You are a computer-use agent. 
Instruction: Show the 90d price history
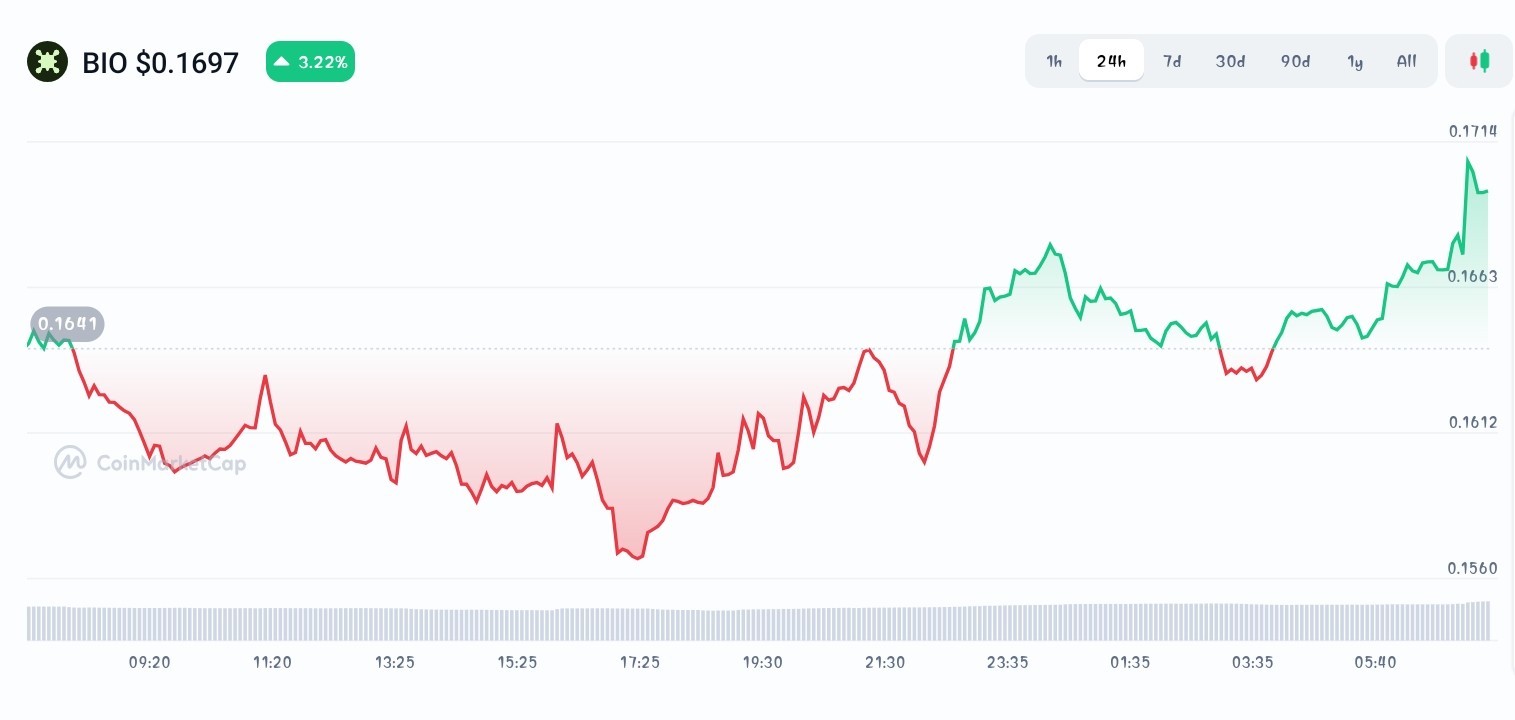click(x=1295, y=61)
